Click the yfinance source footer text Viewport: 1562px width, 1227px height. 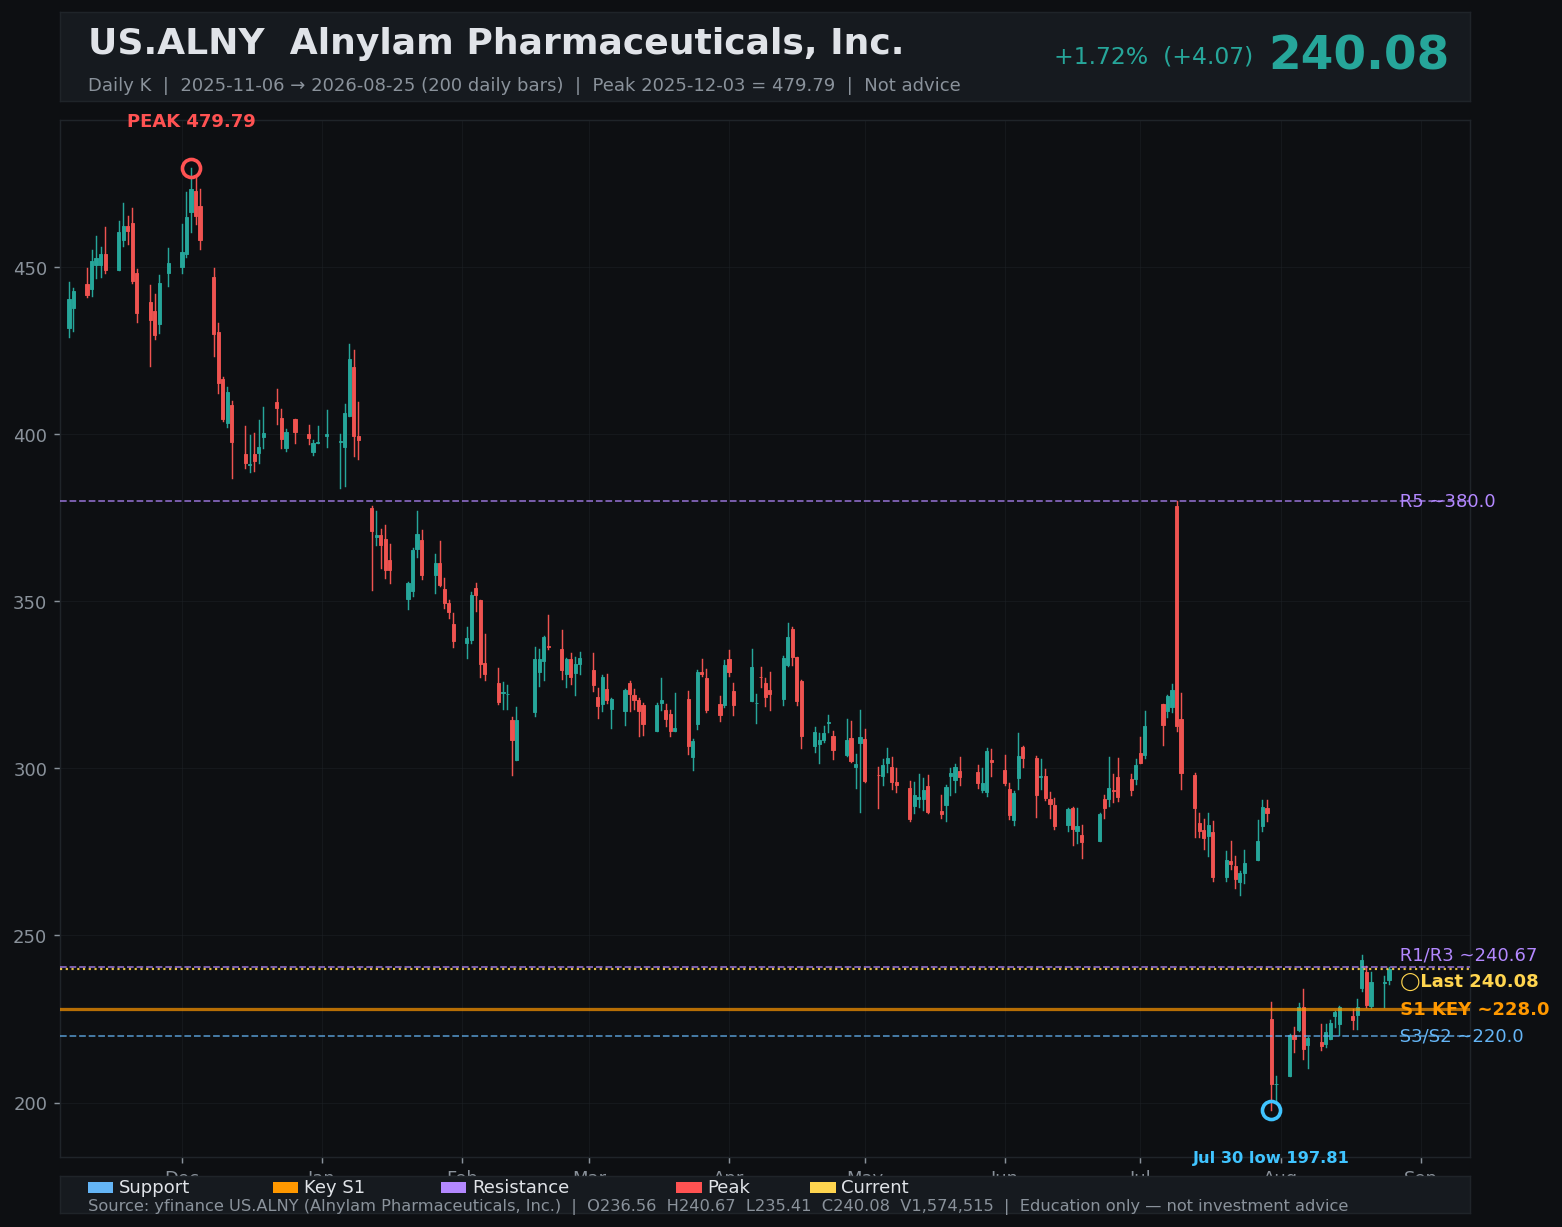(718, 1206)
